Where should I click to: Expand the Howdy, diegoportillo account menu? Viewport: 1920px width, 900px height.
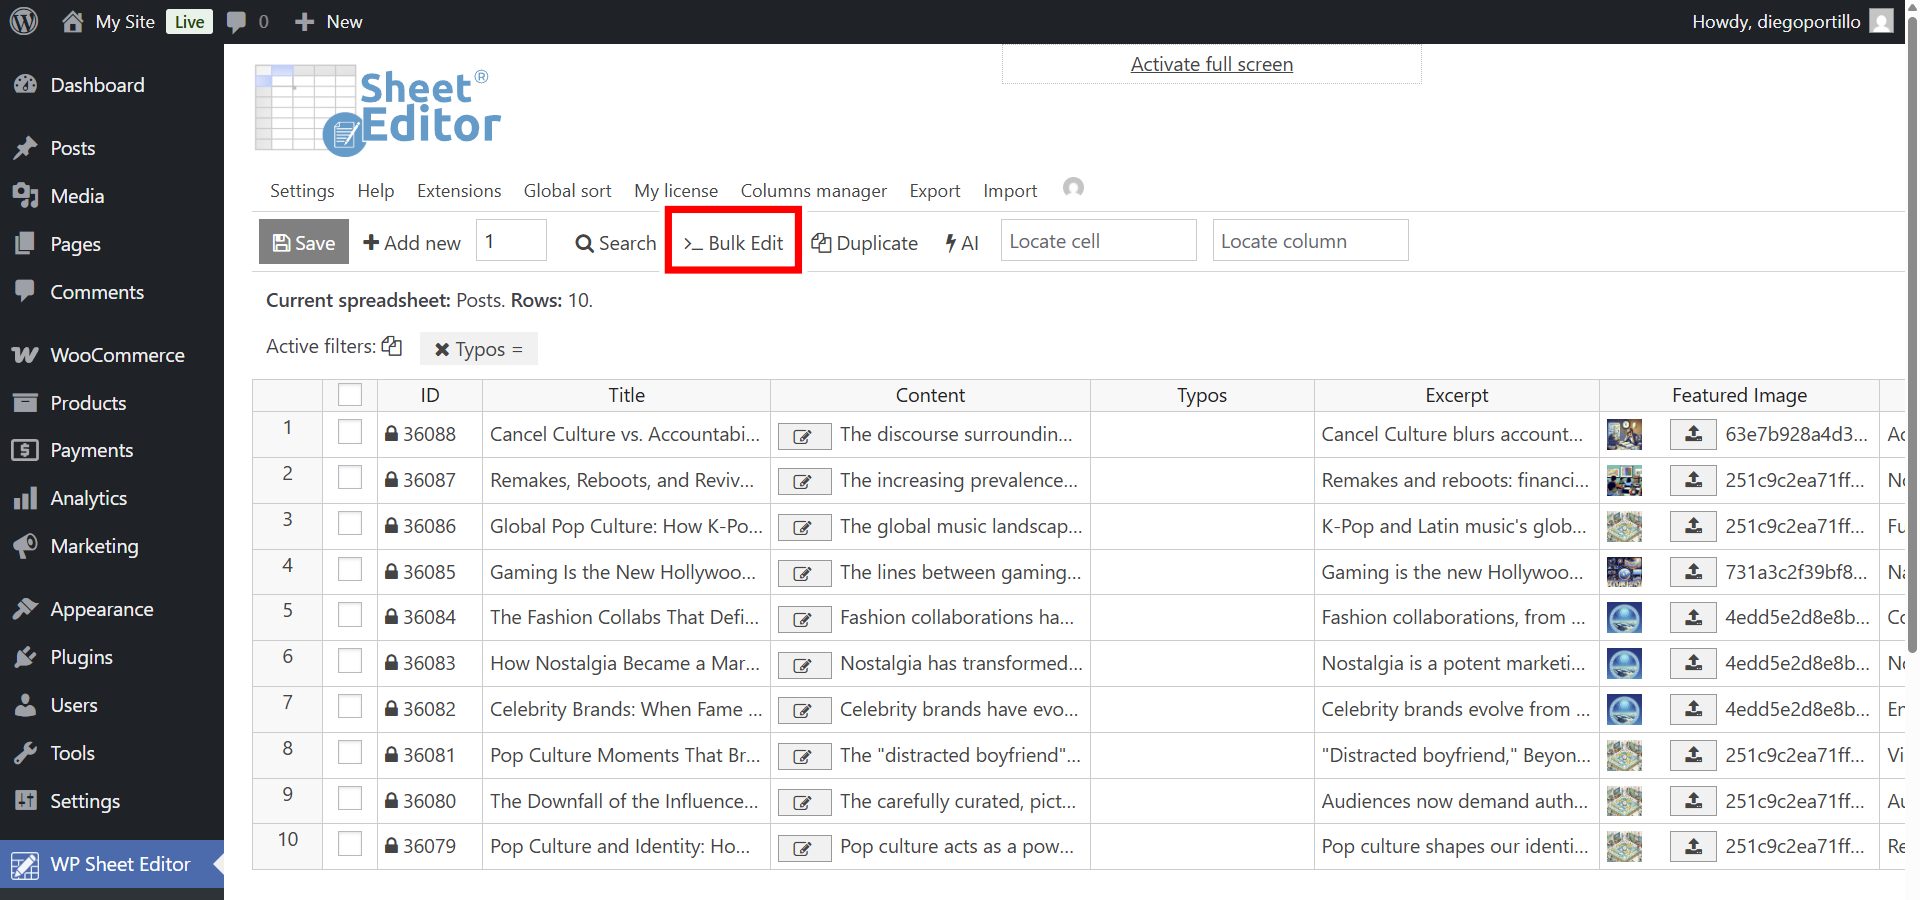pos(1776,21)
